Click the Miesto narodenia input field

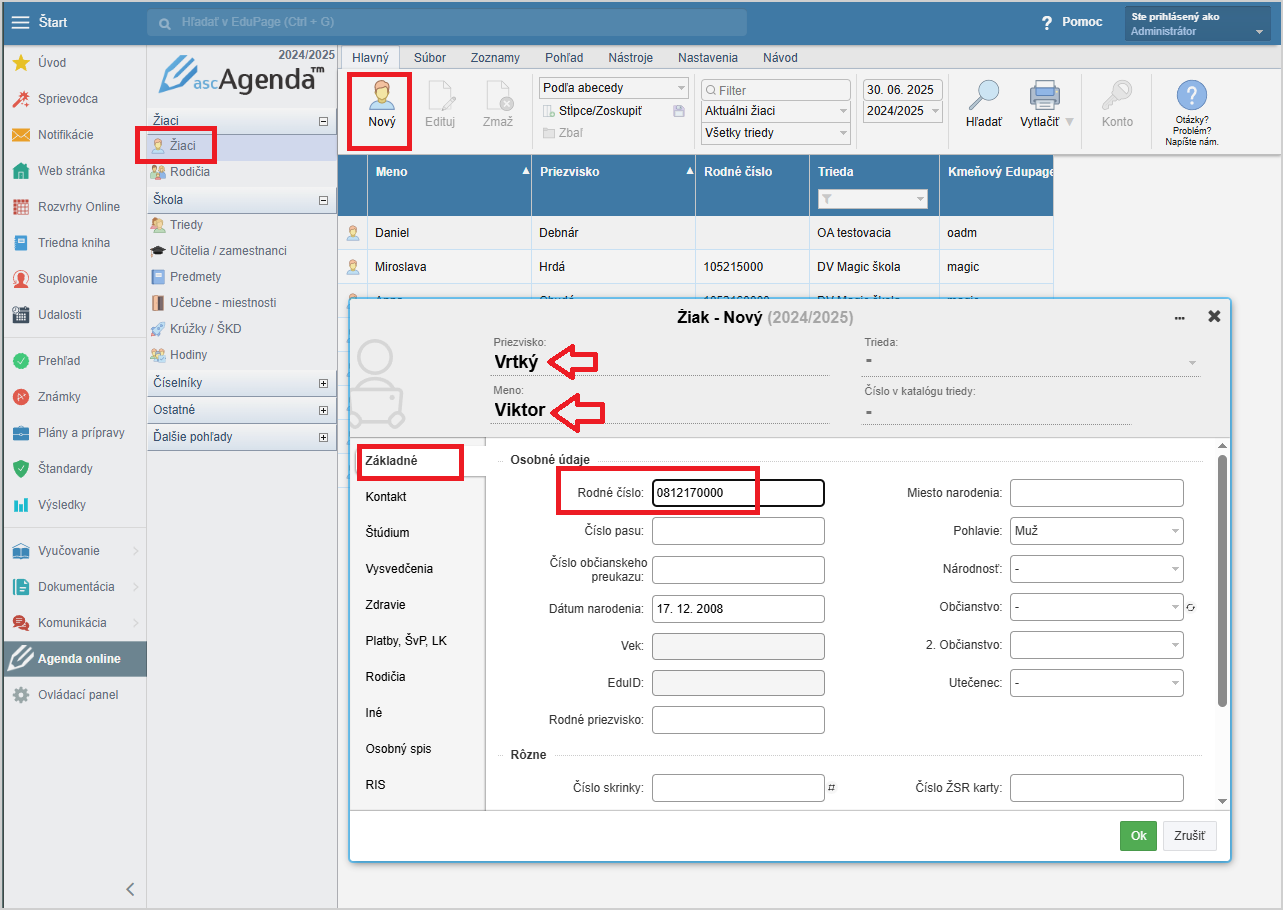coord(1096,493)
